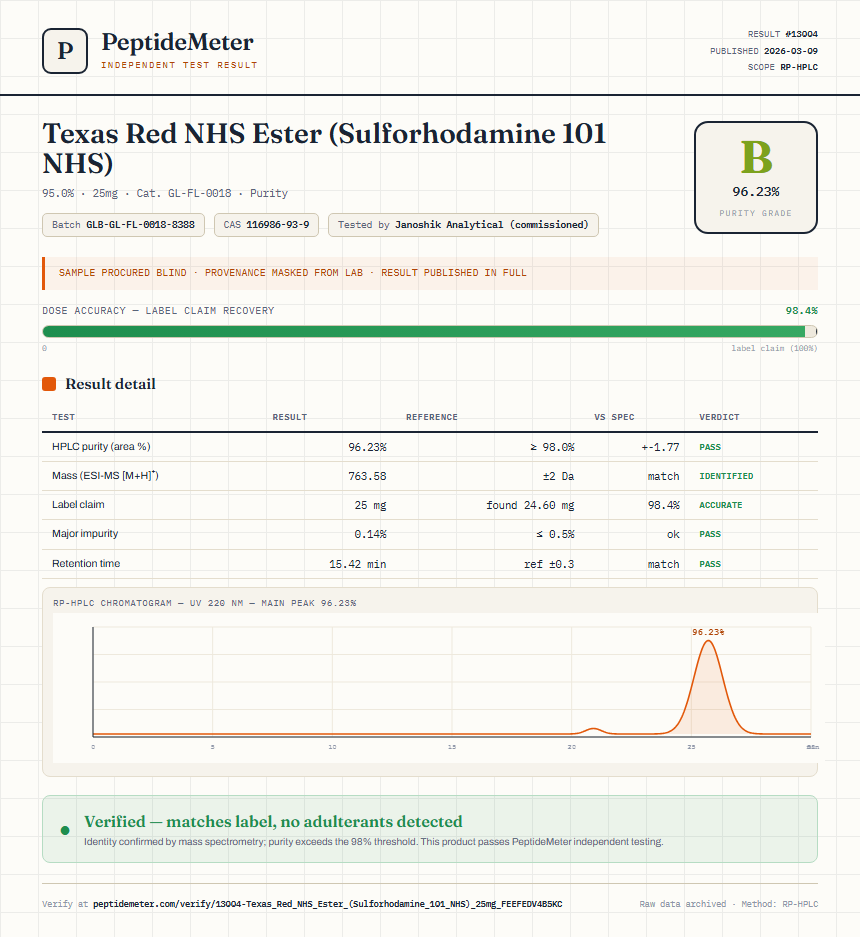The image size is (860, 937).
Task: Open the peptidemeter.com verify link
Action: tap(328, 904)
